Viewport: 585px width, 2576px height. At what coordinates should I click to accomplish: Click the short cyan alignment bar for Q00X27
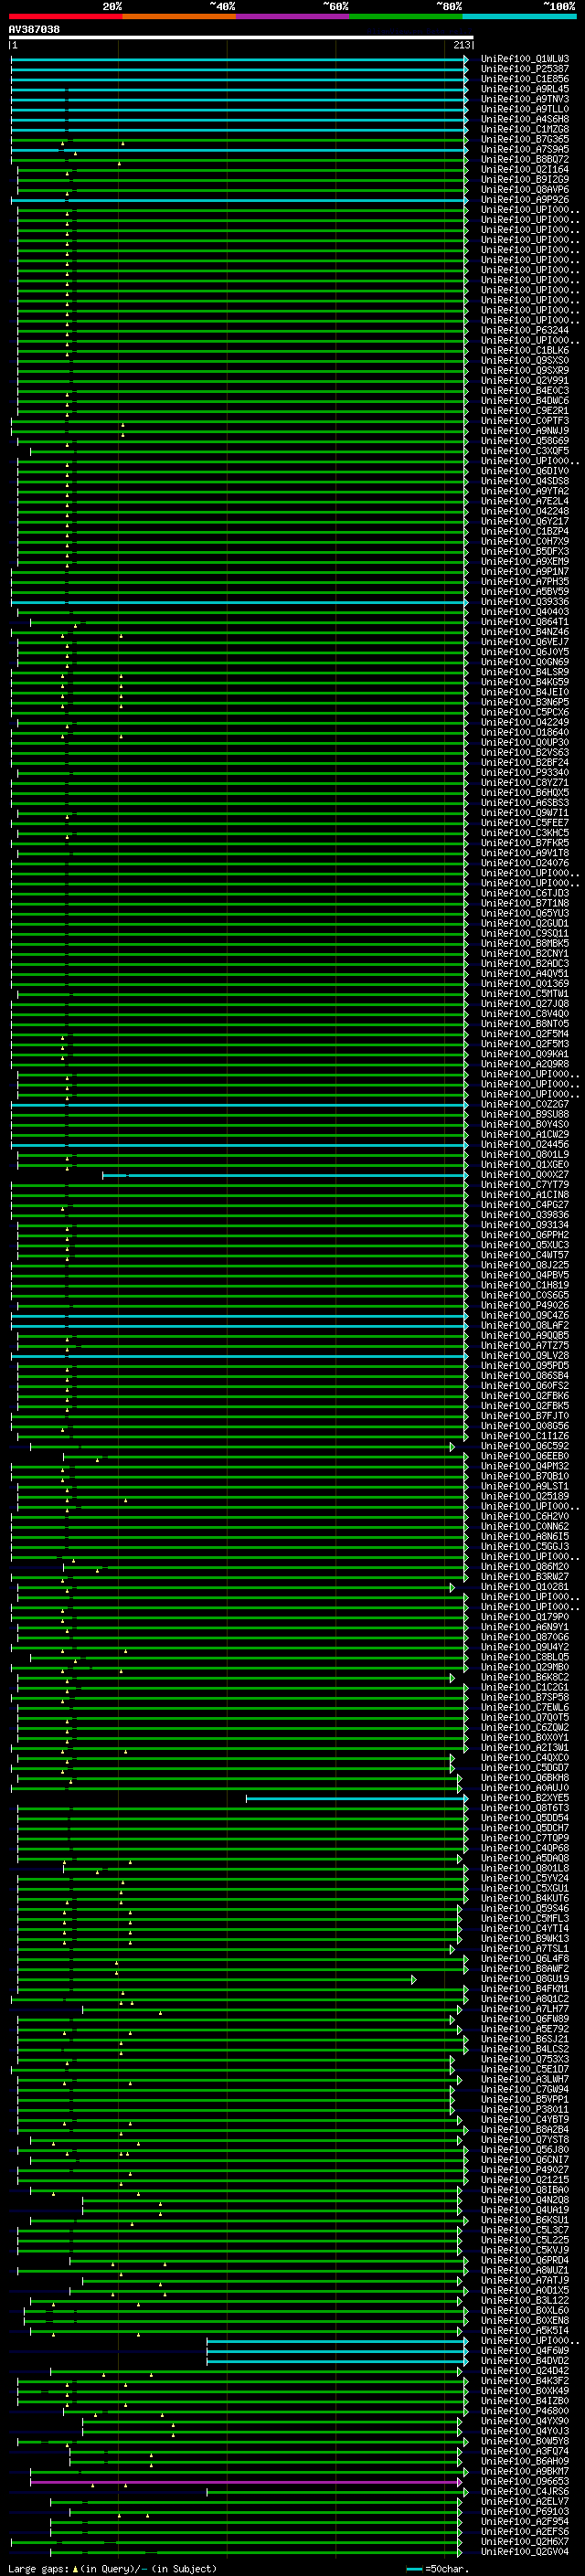coord(284,1175)
